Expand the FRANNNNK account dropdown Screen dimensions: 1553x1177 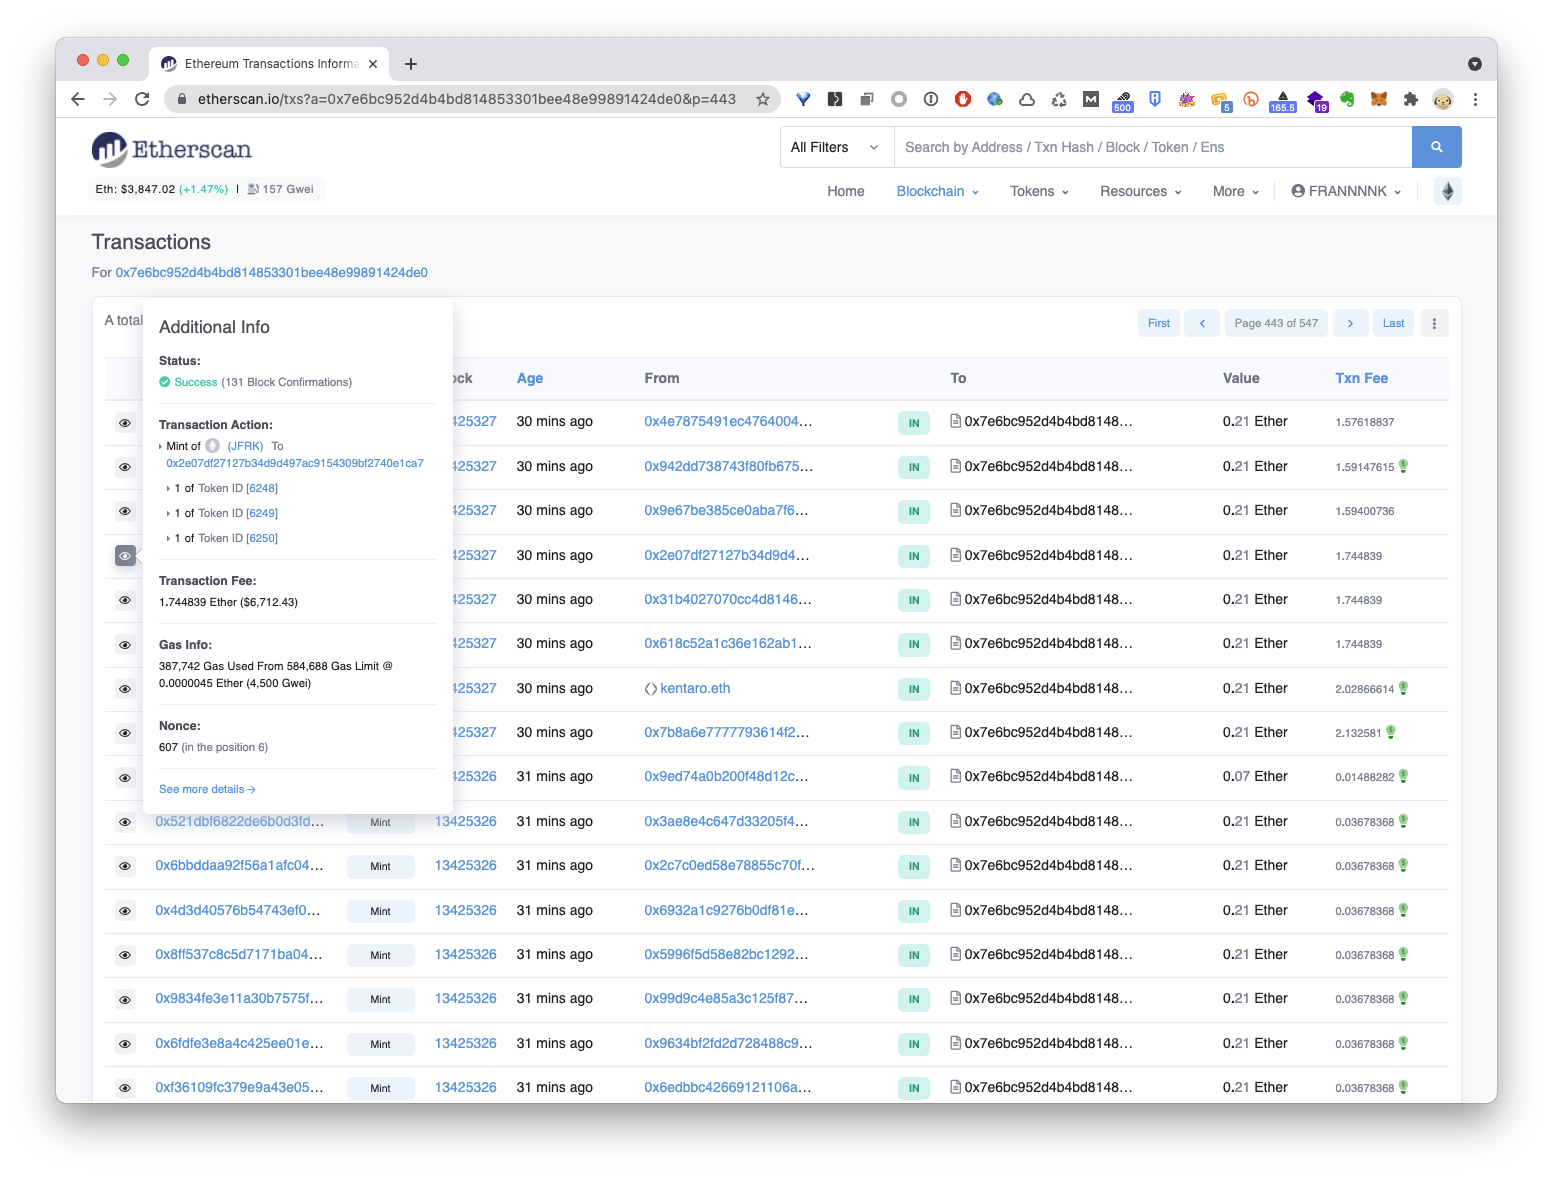click(1346, 191)
